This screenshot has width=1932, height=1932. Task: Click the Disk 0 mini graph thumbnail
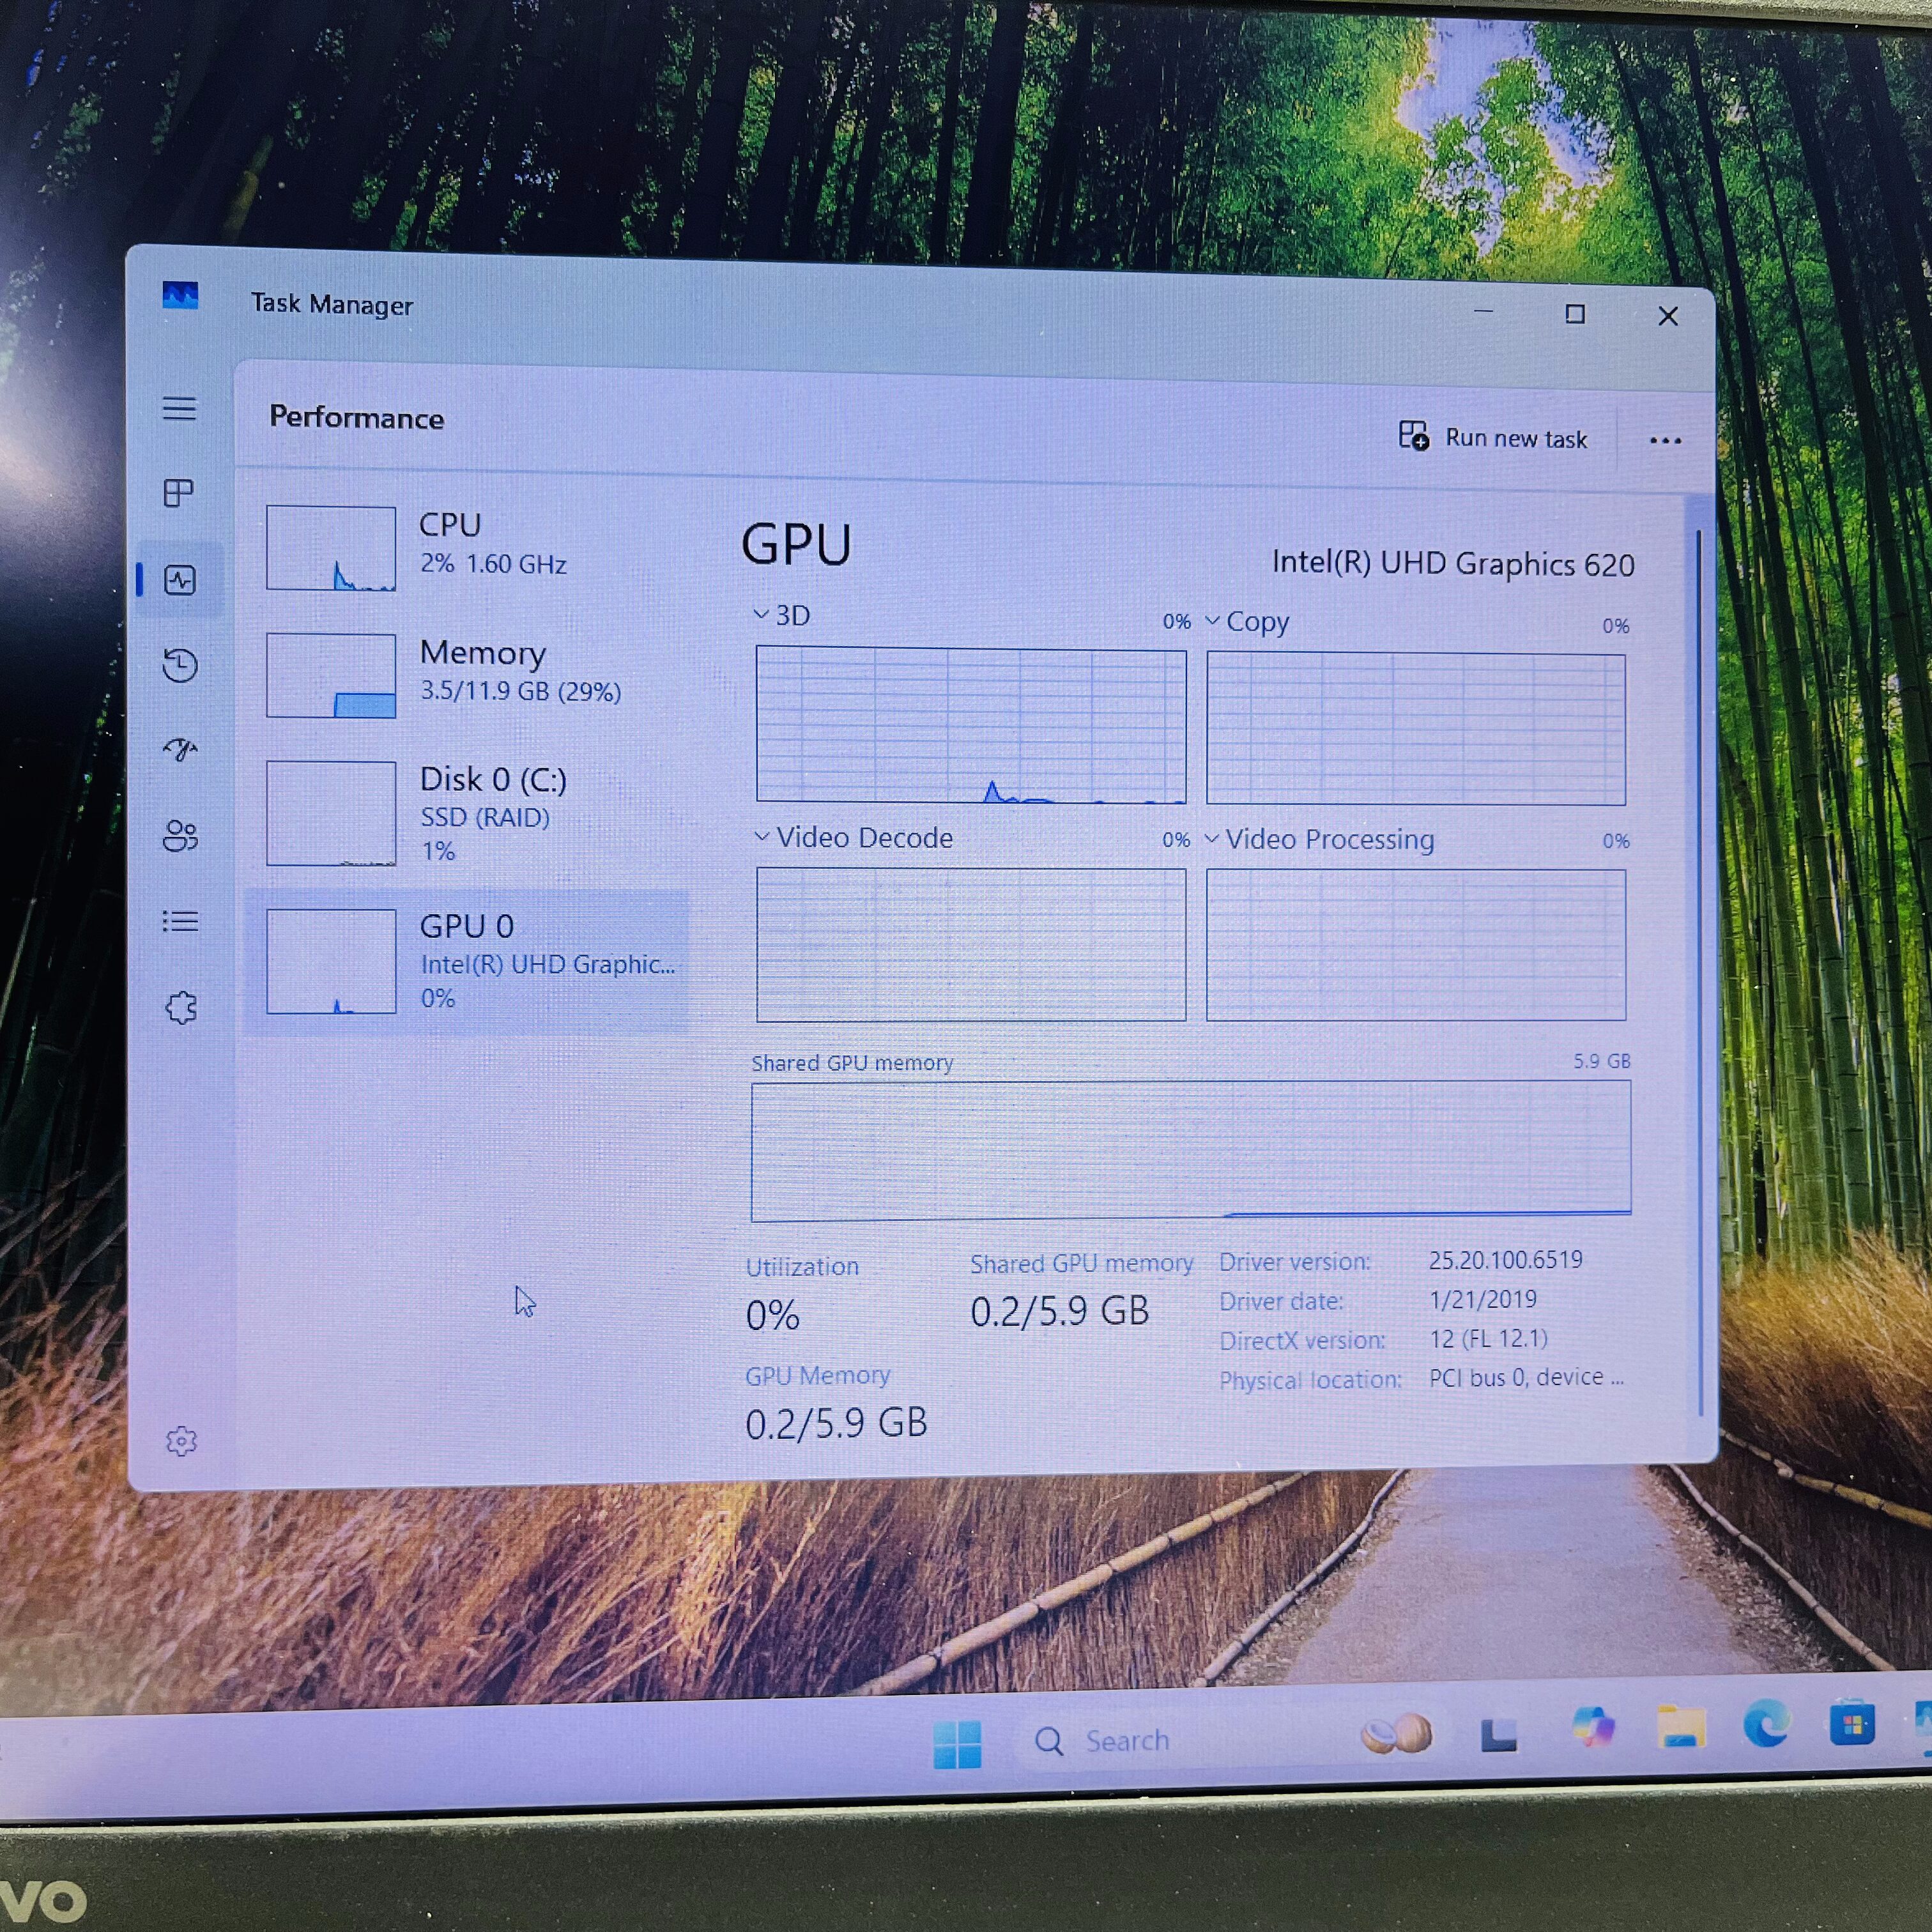[x=331, y=813]
